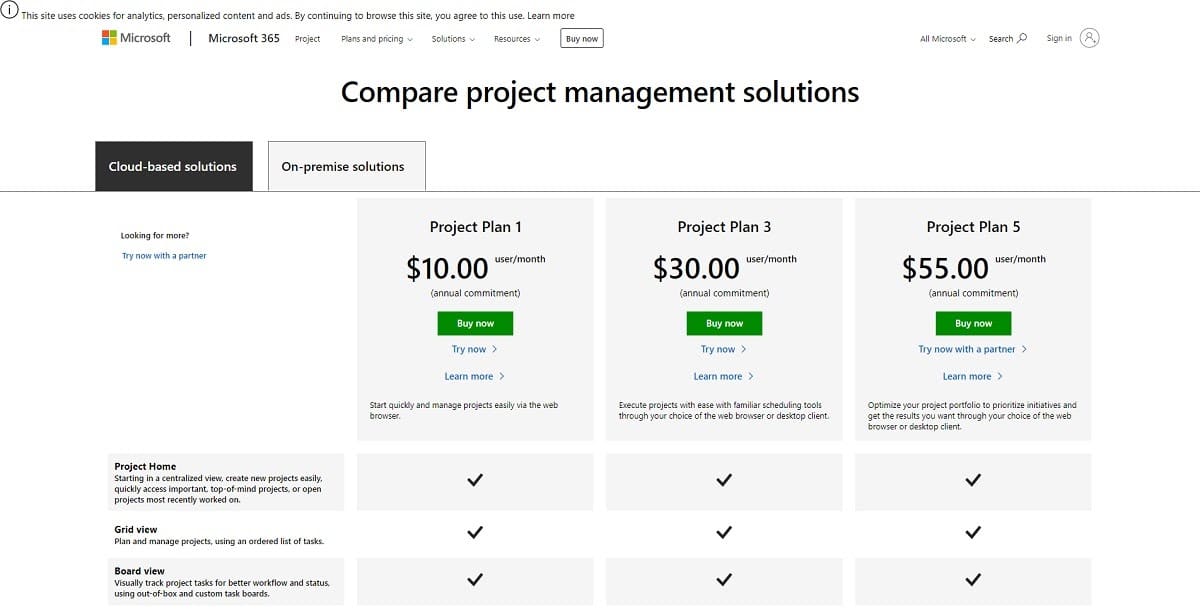Buy Project Plan 5 now
The height and width of the screenshot is (611, 1200).
coord(973,322)
